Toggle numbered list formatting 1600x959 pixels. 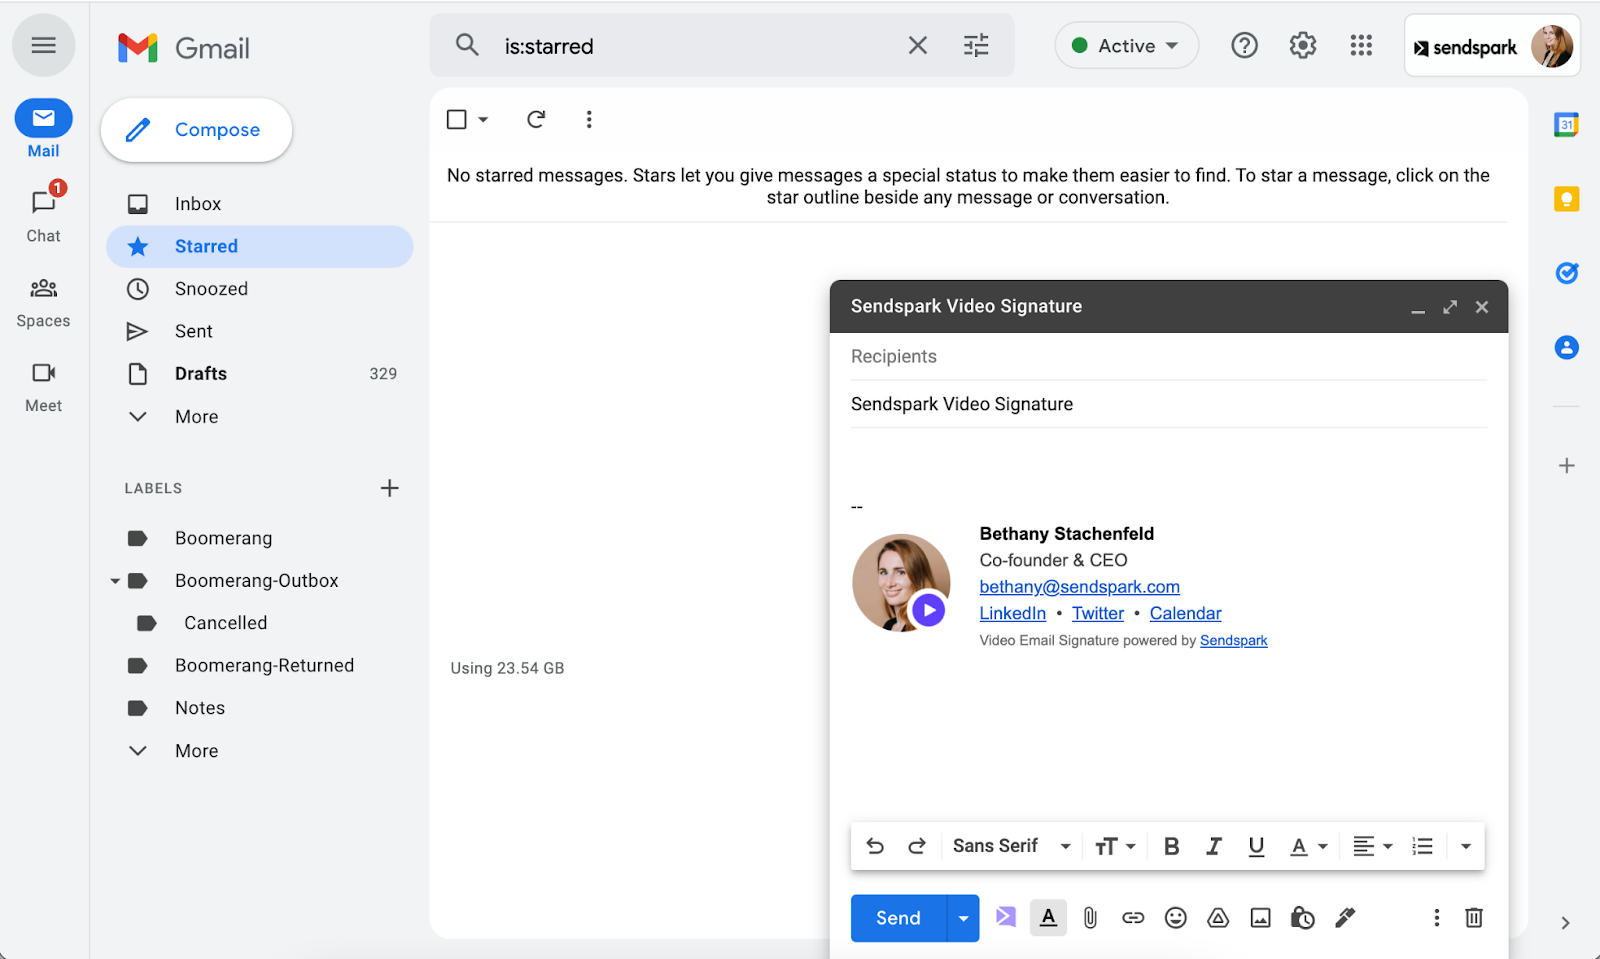[1422, 847]
